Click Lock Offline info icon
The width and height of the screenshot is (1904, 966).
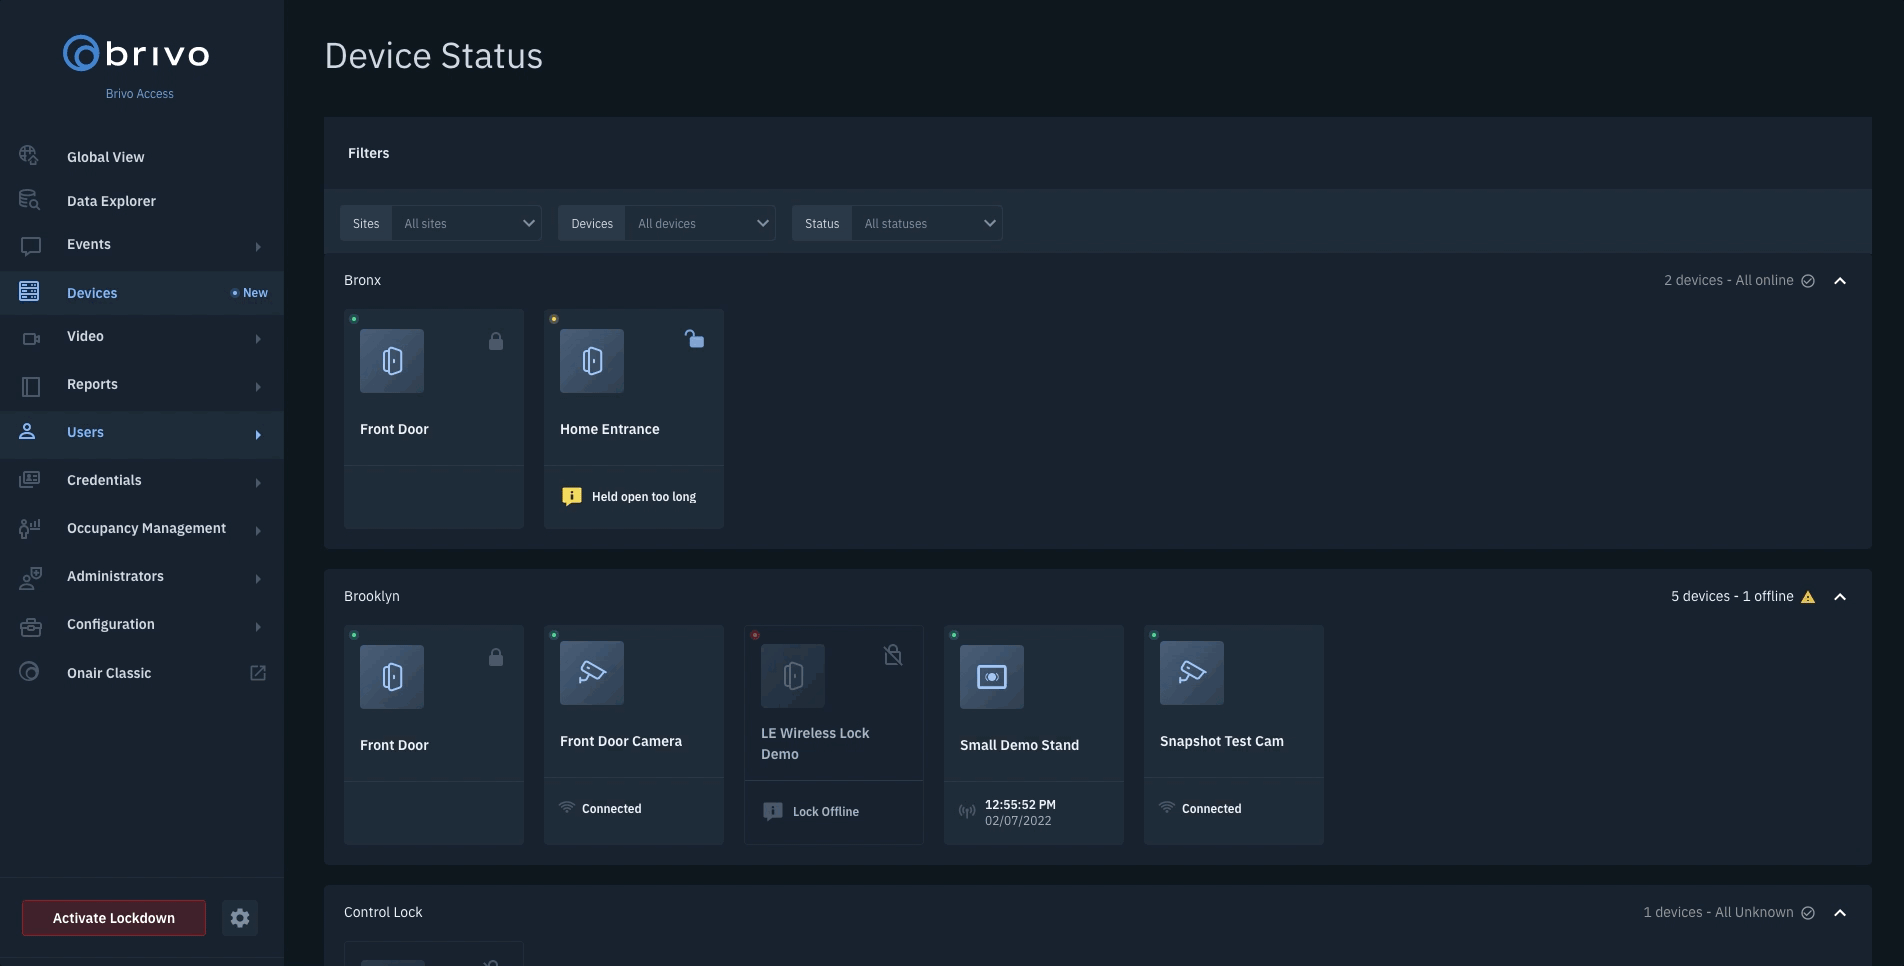tap(773, 811)
